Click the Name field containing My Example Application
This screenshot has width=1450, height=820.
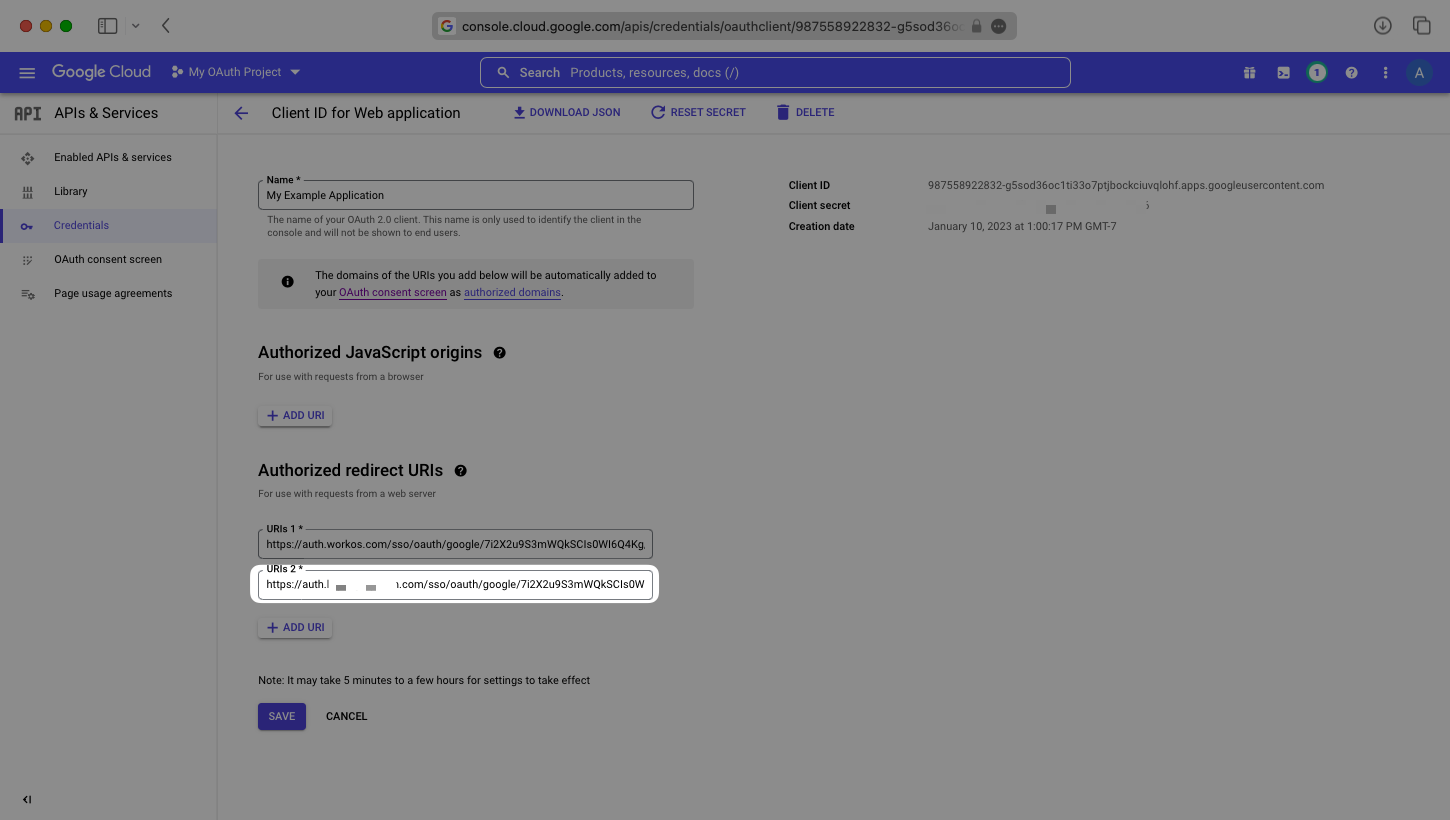(475, 194)
